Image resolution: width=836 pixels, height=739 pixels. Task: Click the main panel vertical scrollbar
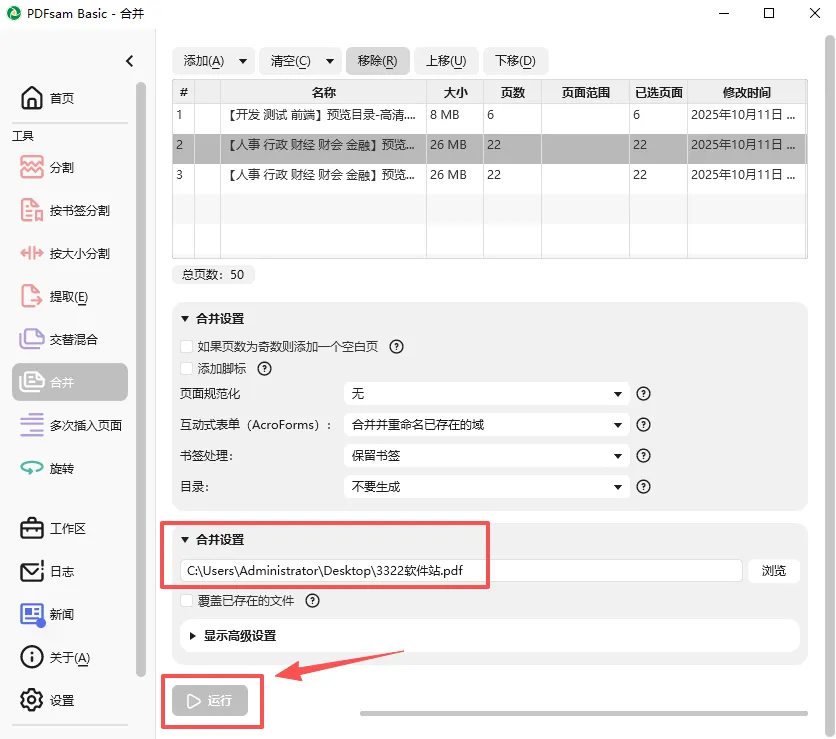830,384
